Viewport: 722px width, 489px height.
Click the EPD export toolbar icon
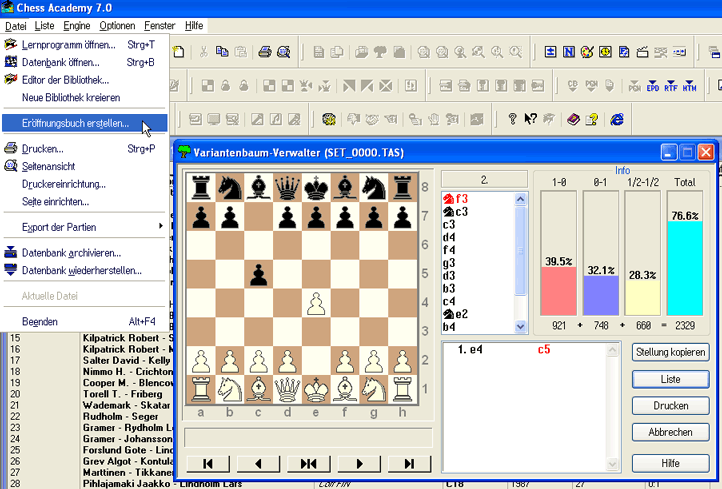tap(652, 86)
